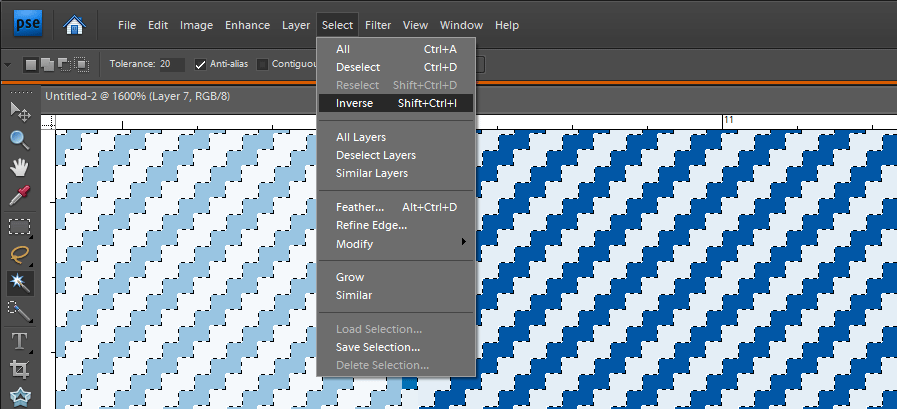Screen dimensions: 897x409
Task: Click Refine Edge in the menu
Action: point(371,225)
